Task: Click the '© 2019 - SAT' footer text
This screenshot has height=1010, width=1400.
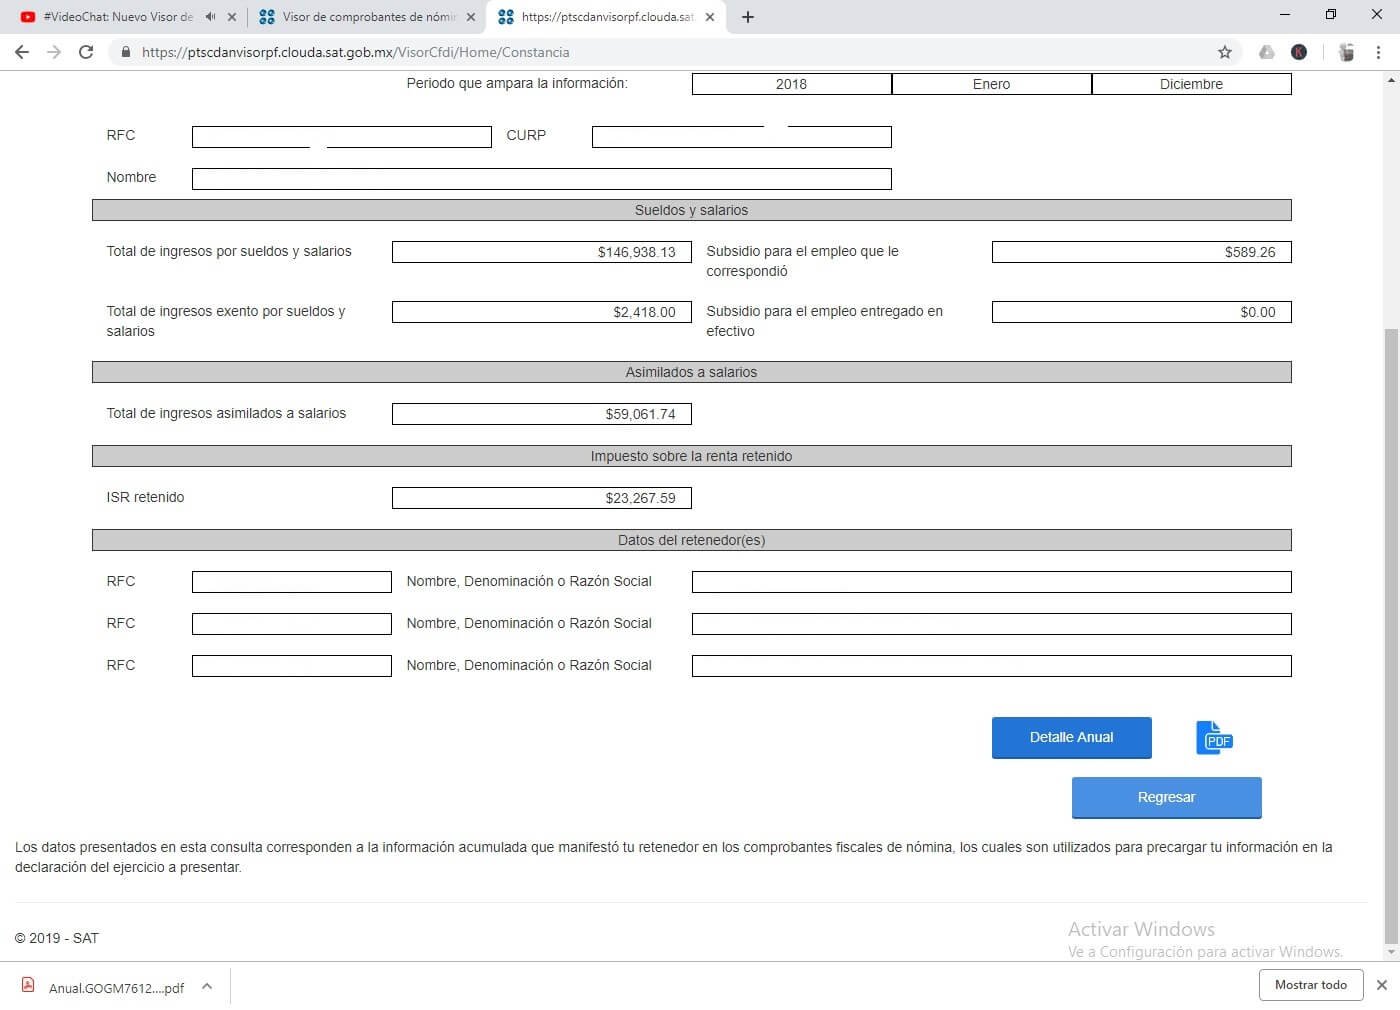Action: click(57, 938)
